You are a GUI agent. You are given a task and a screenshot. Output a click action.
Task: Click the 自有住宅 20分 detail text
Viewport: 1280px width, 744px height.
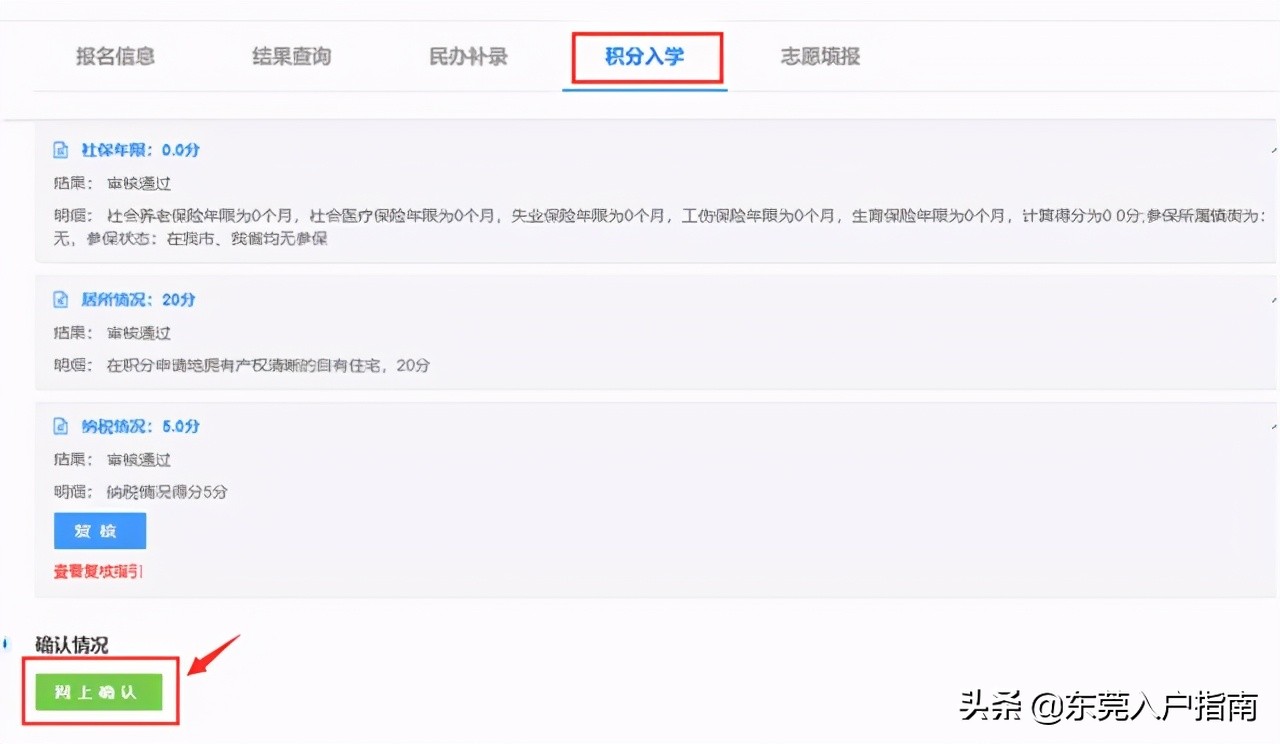click(268, 366)
